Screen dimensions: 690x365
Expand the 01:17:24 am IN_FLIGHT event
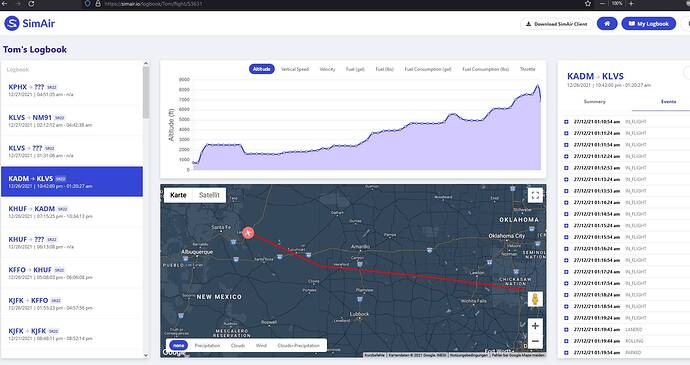[566, 272]
